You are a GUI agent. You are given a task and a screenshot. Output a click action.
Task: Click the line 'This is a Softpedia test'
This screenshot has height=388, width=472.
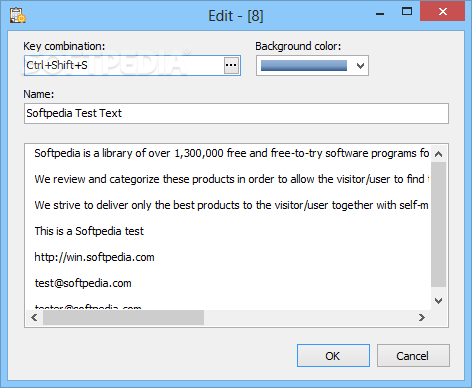pyautogui.click(x=89, y=231)
